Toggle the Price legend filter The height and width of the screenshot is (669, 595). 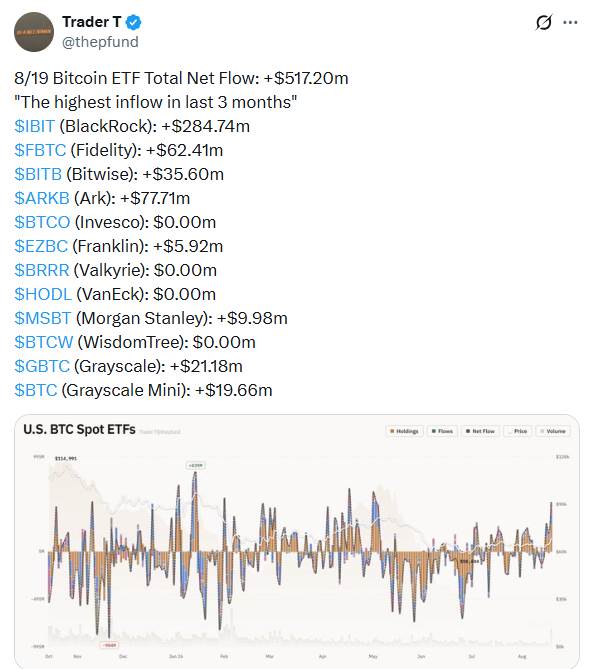click(517, 431)
